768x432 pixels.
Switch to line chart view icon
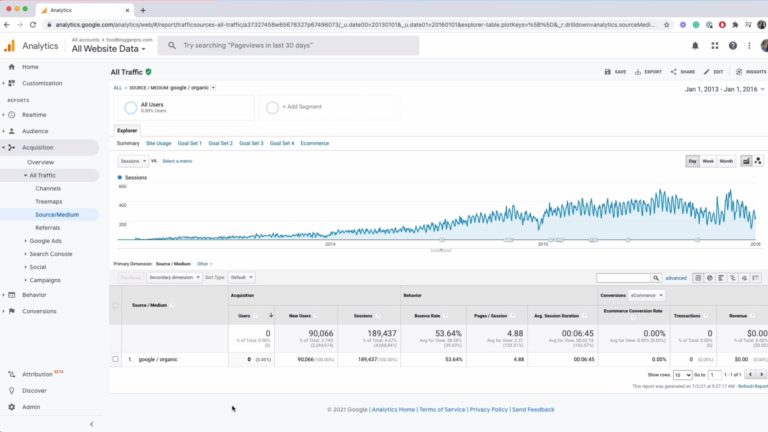click(x=746, y=161)
